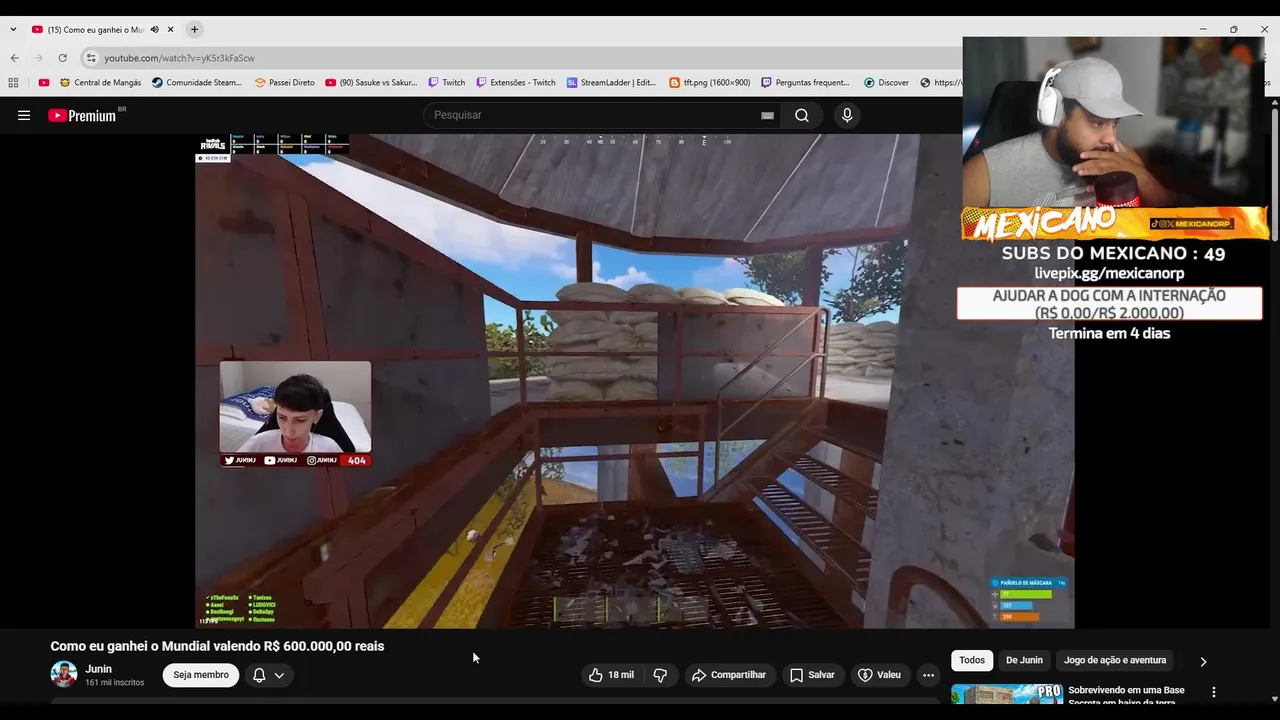Like the video with thumbs-up 18 mil
The width and height of the screenshot is (1280, 720).
point(611,675)
